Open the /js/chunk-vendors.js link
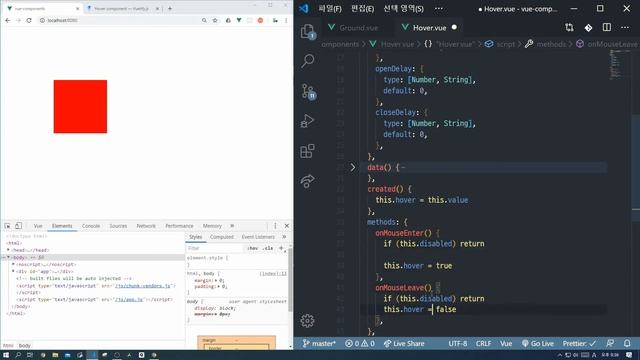Screen dimensions: 640x360 [x=143, y=286]
